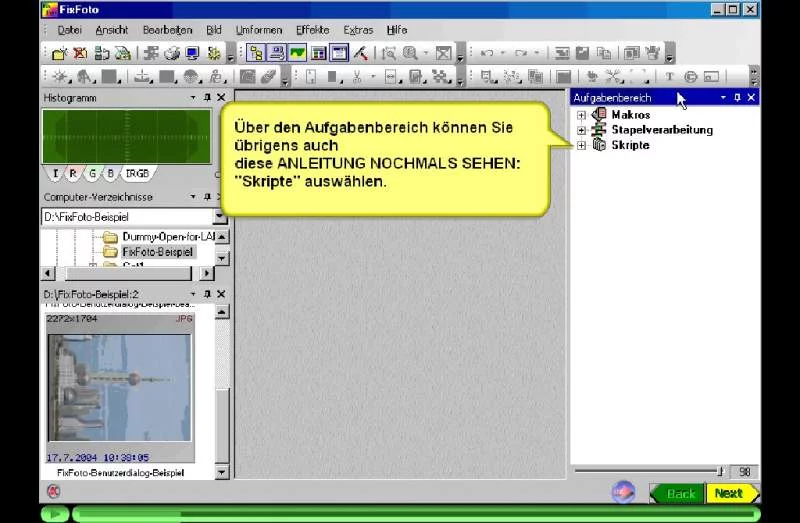The height and width of the screenshot is (523, 800).
Task: Expand the Stapelverarbeitung tree node
Action: [581, 130]
